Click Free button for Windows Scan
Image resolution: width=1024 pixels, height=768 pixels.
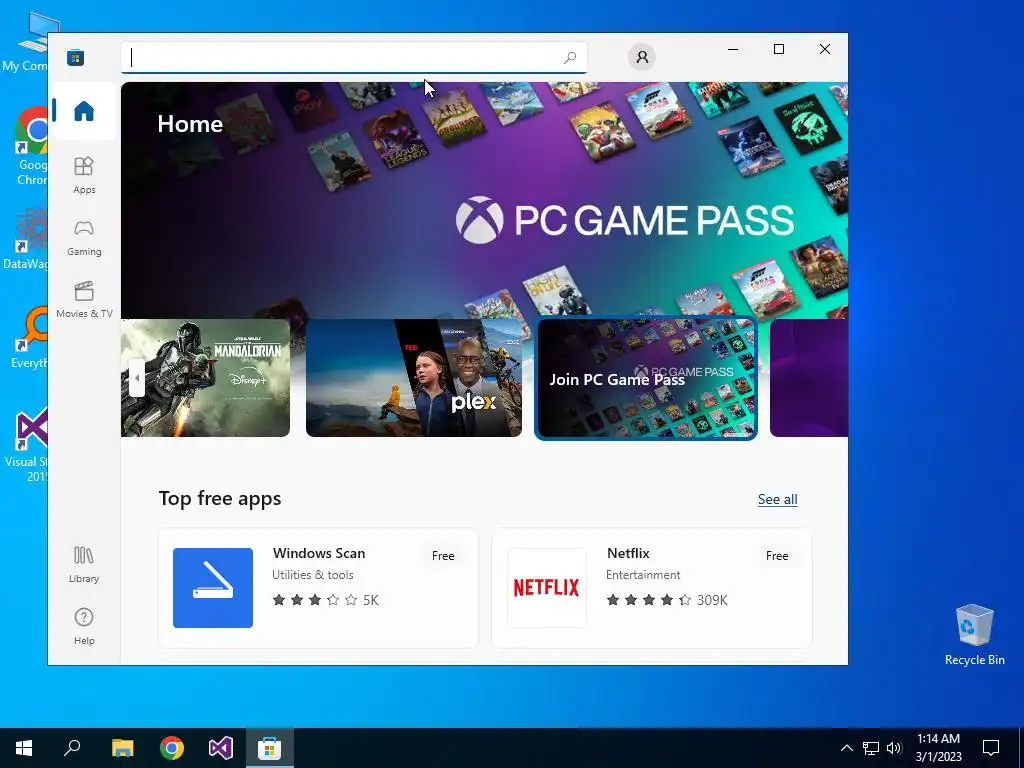click(x=443, y=556)
